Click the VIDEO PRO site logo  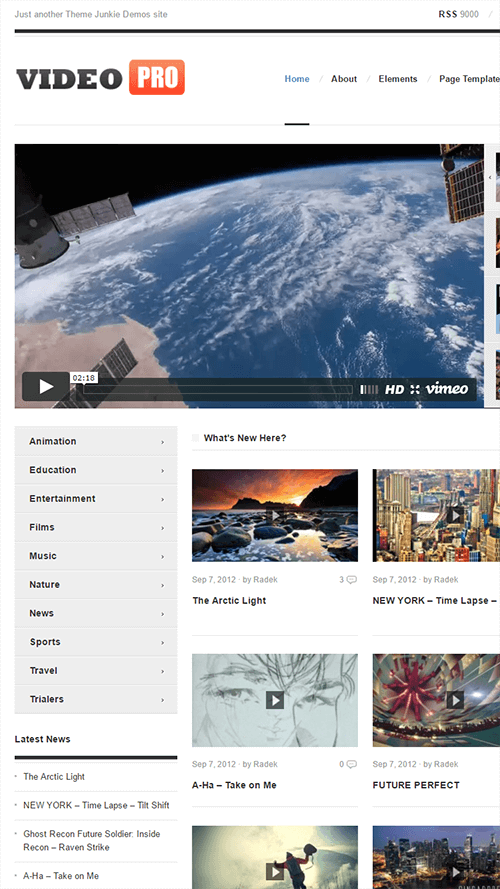click(x=100, y=78)
